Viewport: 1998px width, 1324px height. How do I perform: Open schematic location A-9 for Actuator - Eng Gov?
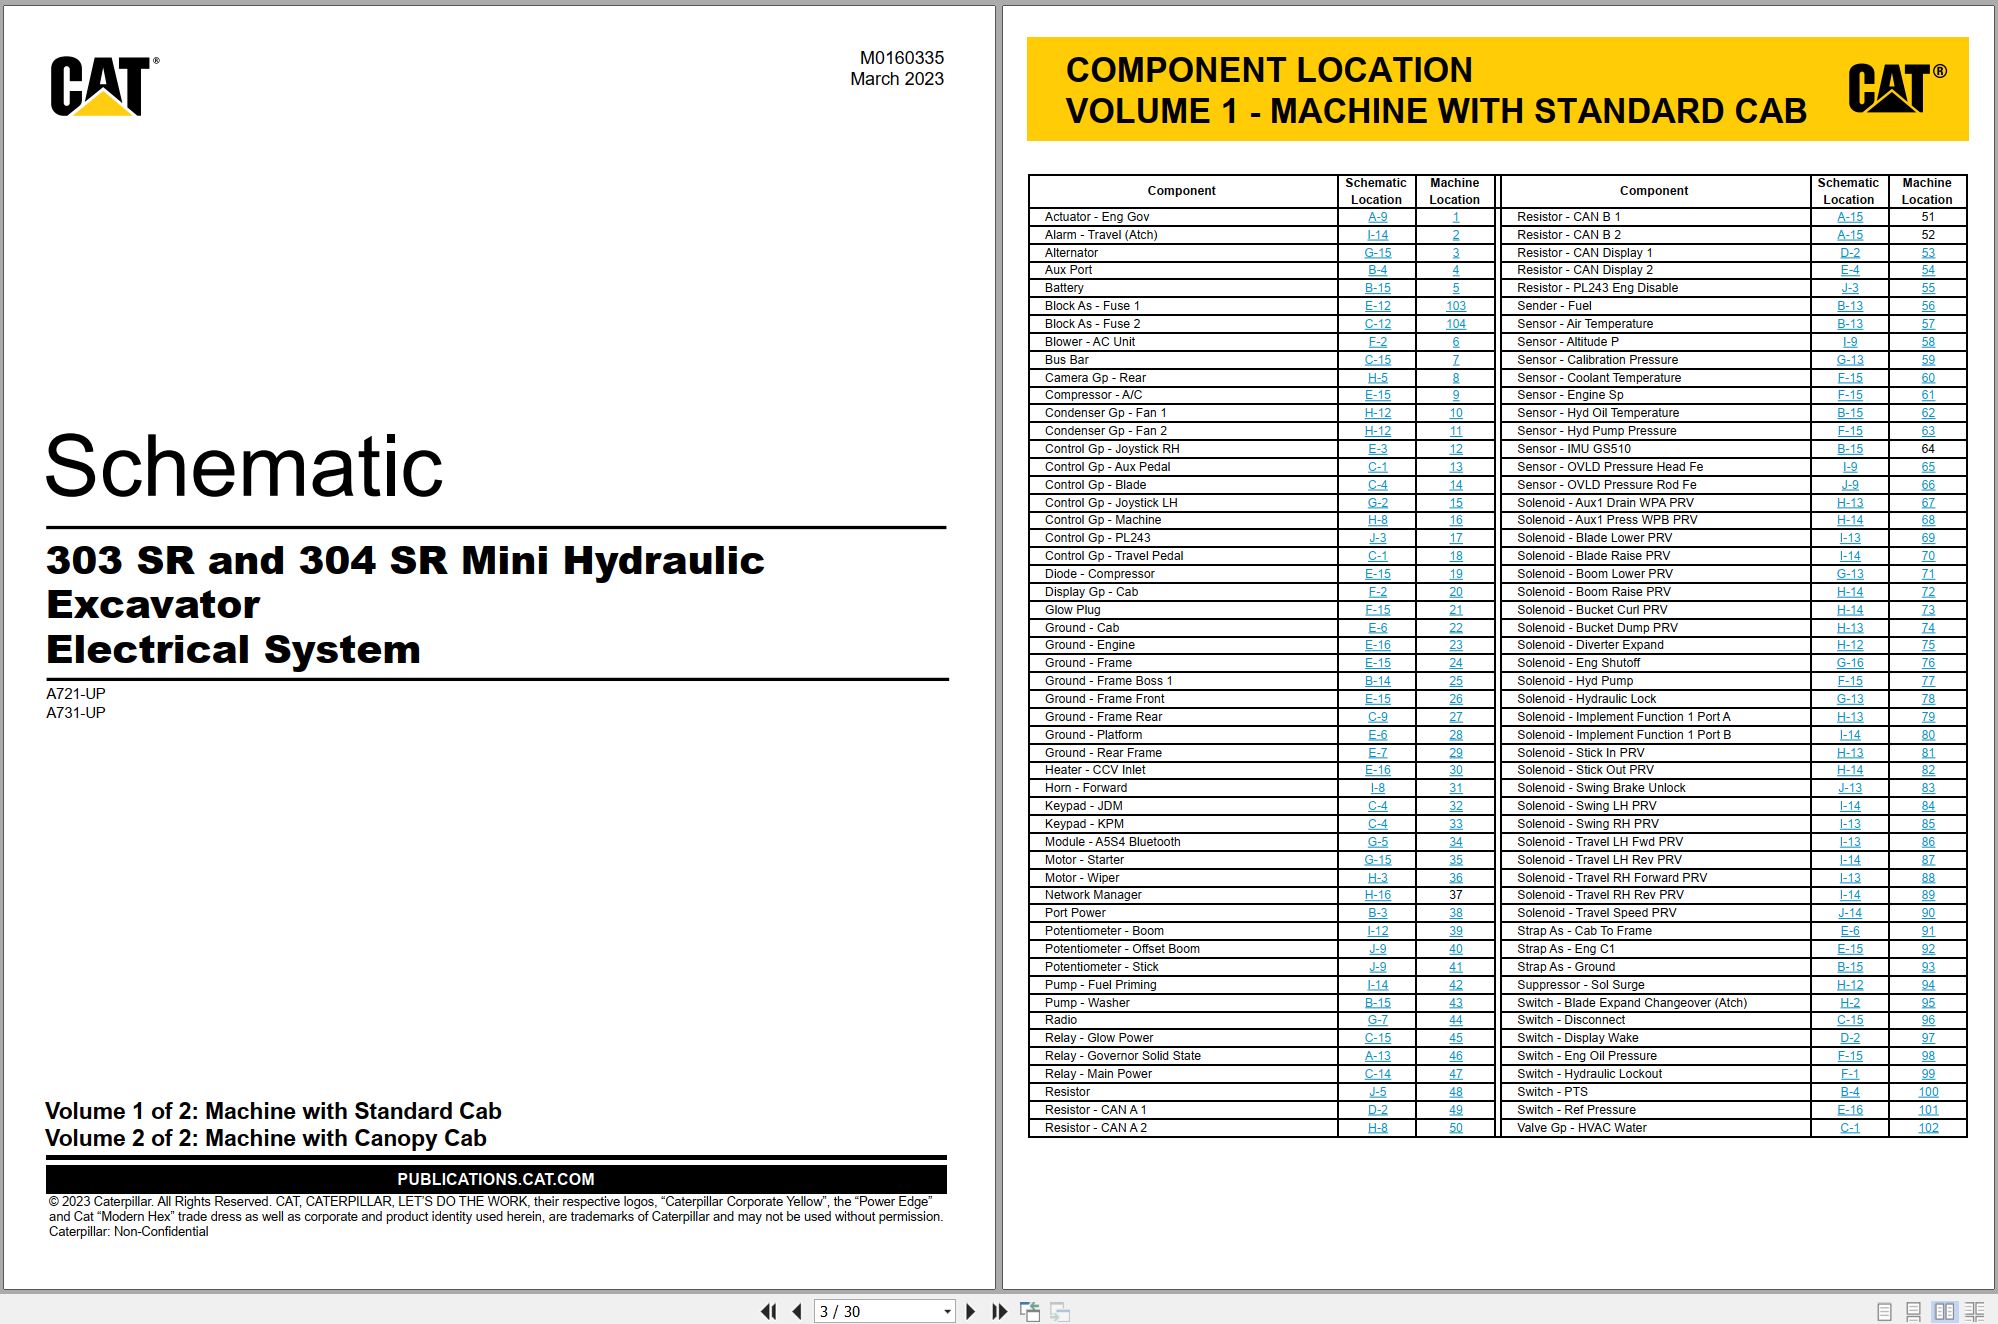pyautogui.click(x=1377, y=217)
